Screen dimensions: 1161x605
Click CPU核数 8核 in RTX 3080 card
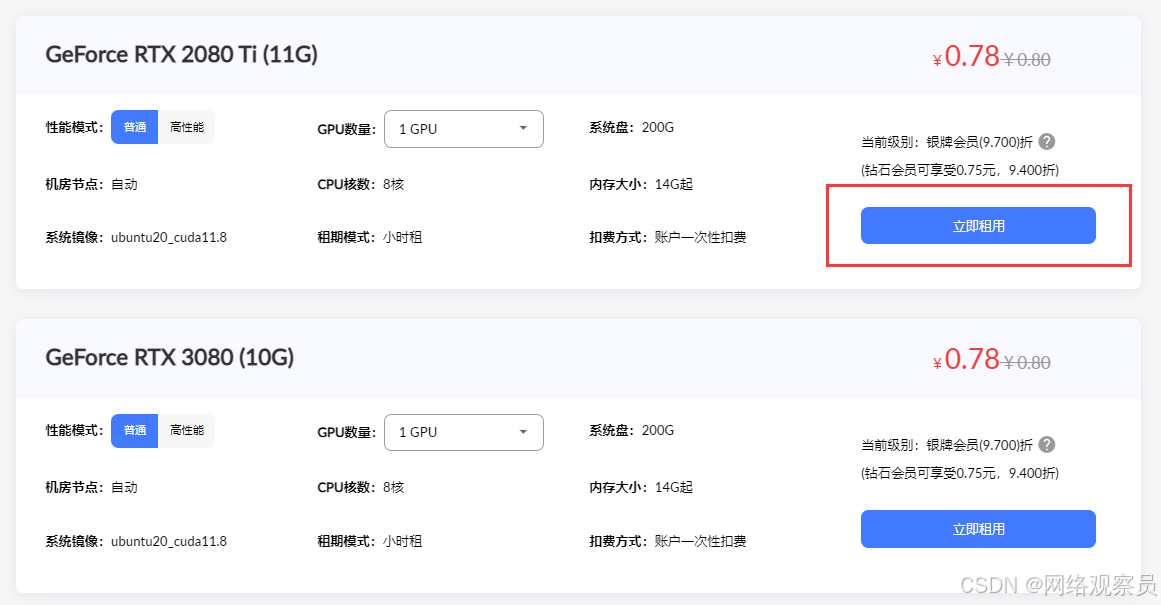tap(361, 487)
